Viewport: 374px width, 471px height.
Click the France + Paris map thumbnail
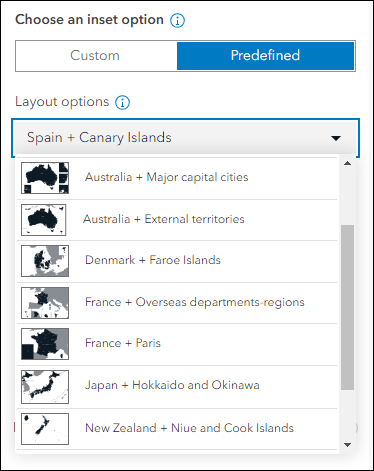click(45, 344)
